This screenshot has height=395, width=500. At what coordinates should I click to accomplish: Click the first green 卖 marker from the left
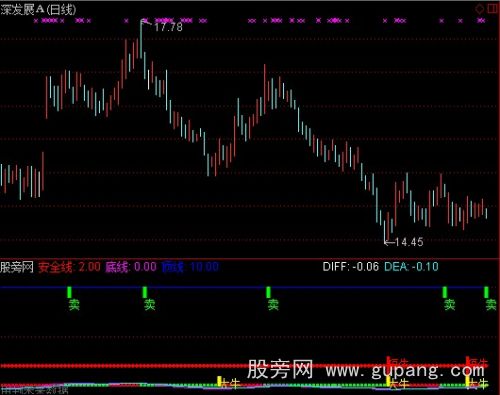click(x=74, y=305)
